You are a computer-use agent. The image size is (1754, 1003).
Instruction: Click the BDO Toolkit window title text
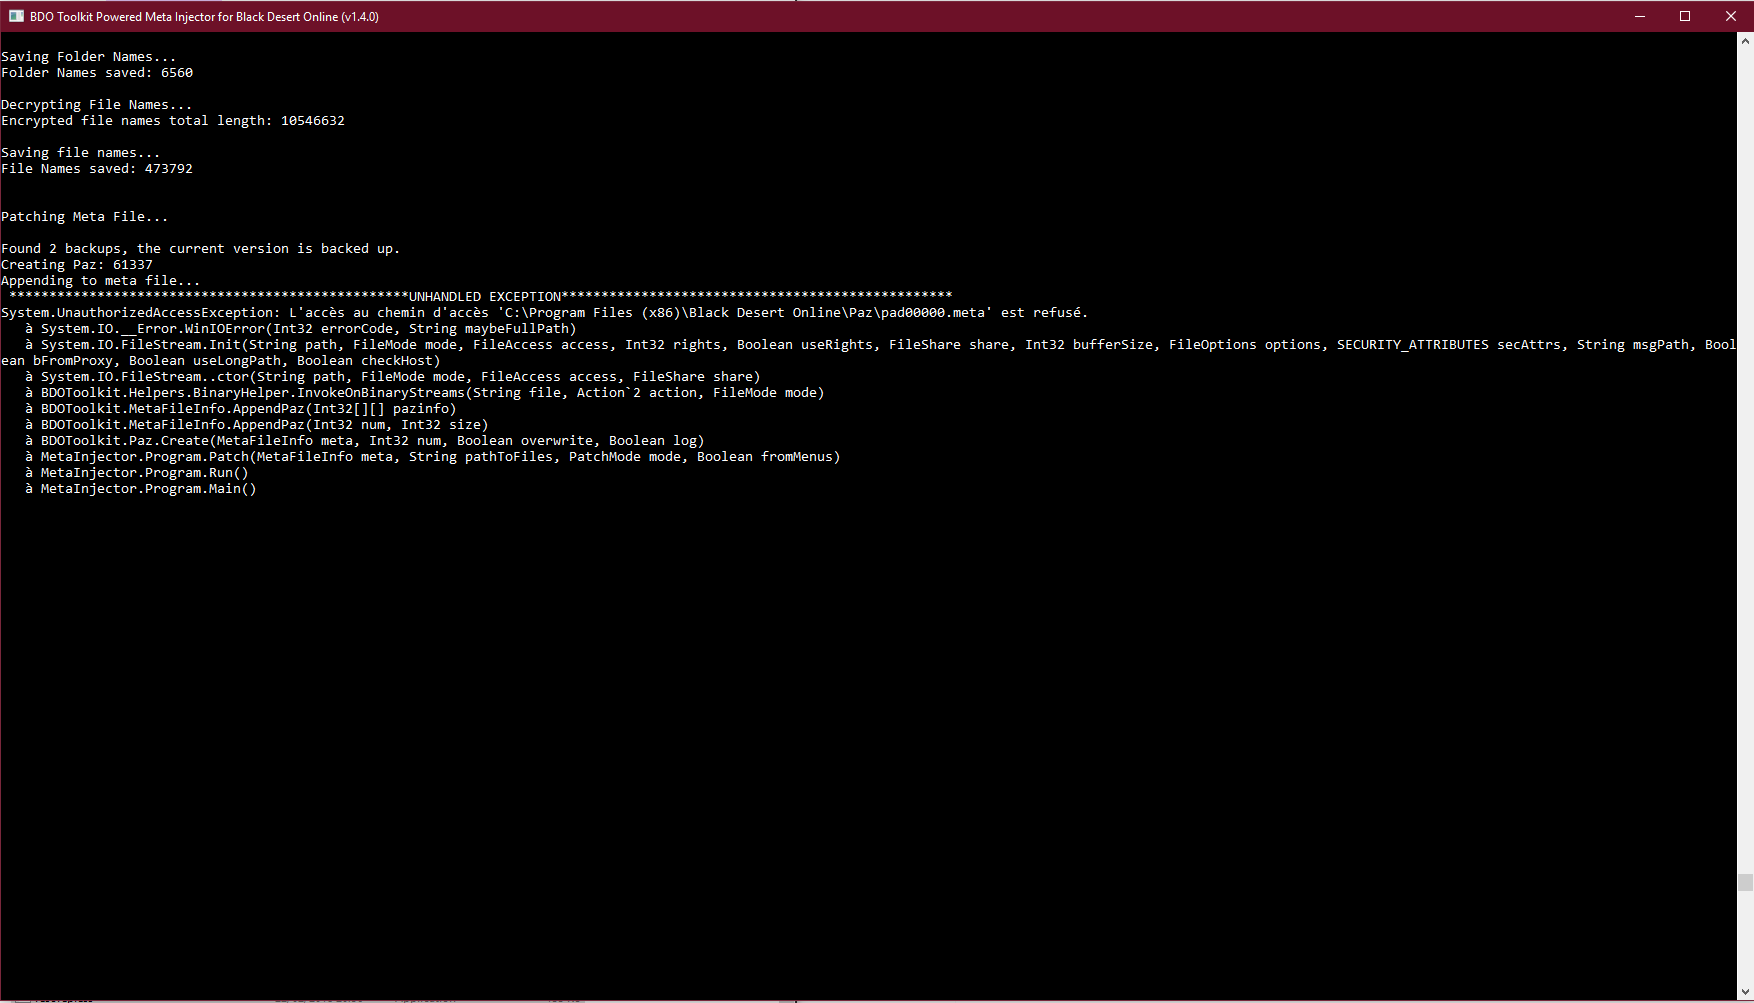point(204,17)
